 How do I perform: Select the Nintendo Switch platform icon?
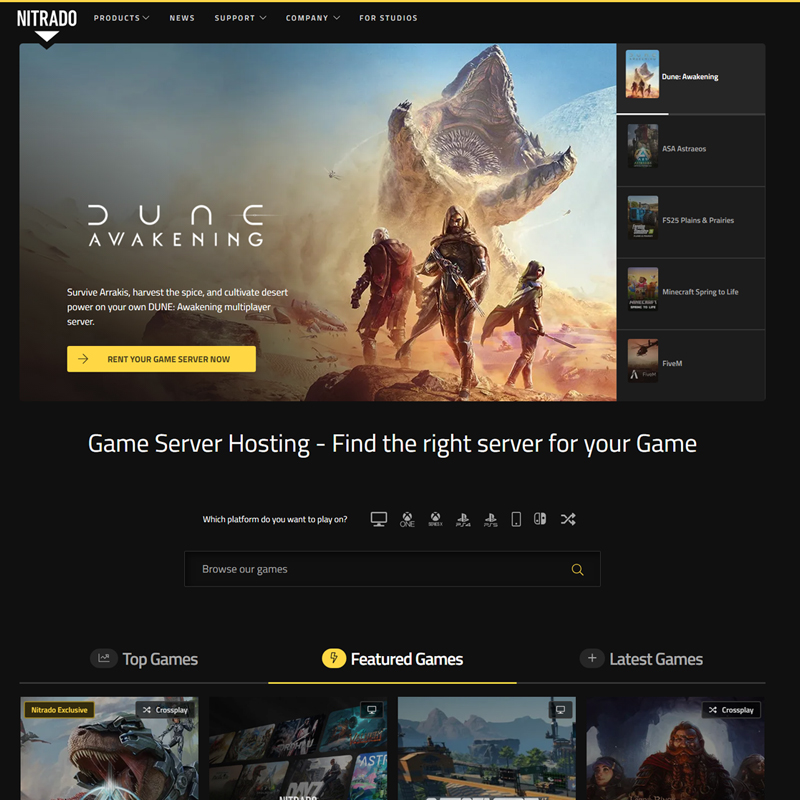click(540, 519)
